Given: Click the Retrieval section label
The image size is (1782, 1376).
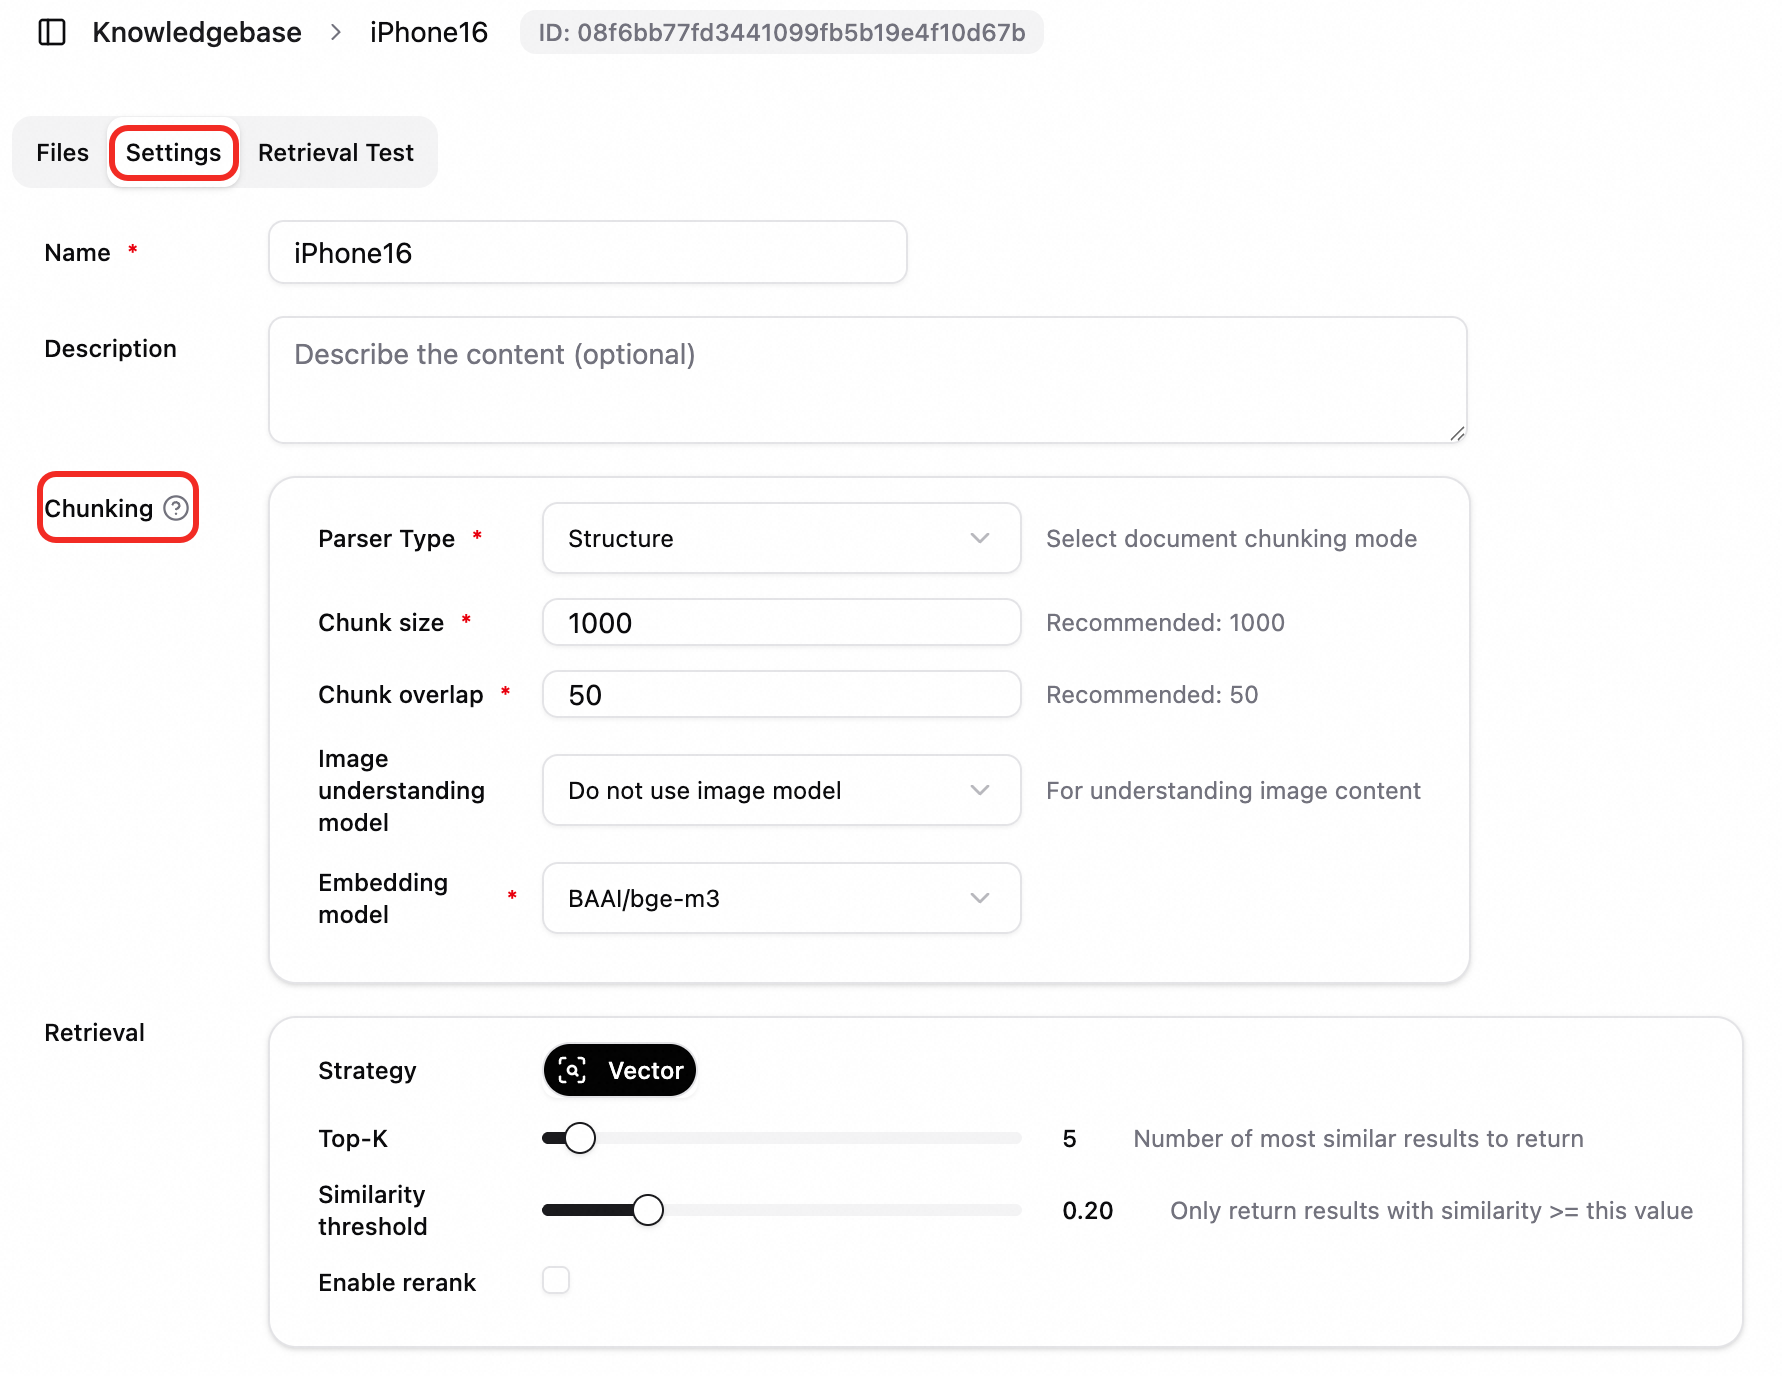Looking at the screenshot, I should point(95,1032).
